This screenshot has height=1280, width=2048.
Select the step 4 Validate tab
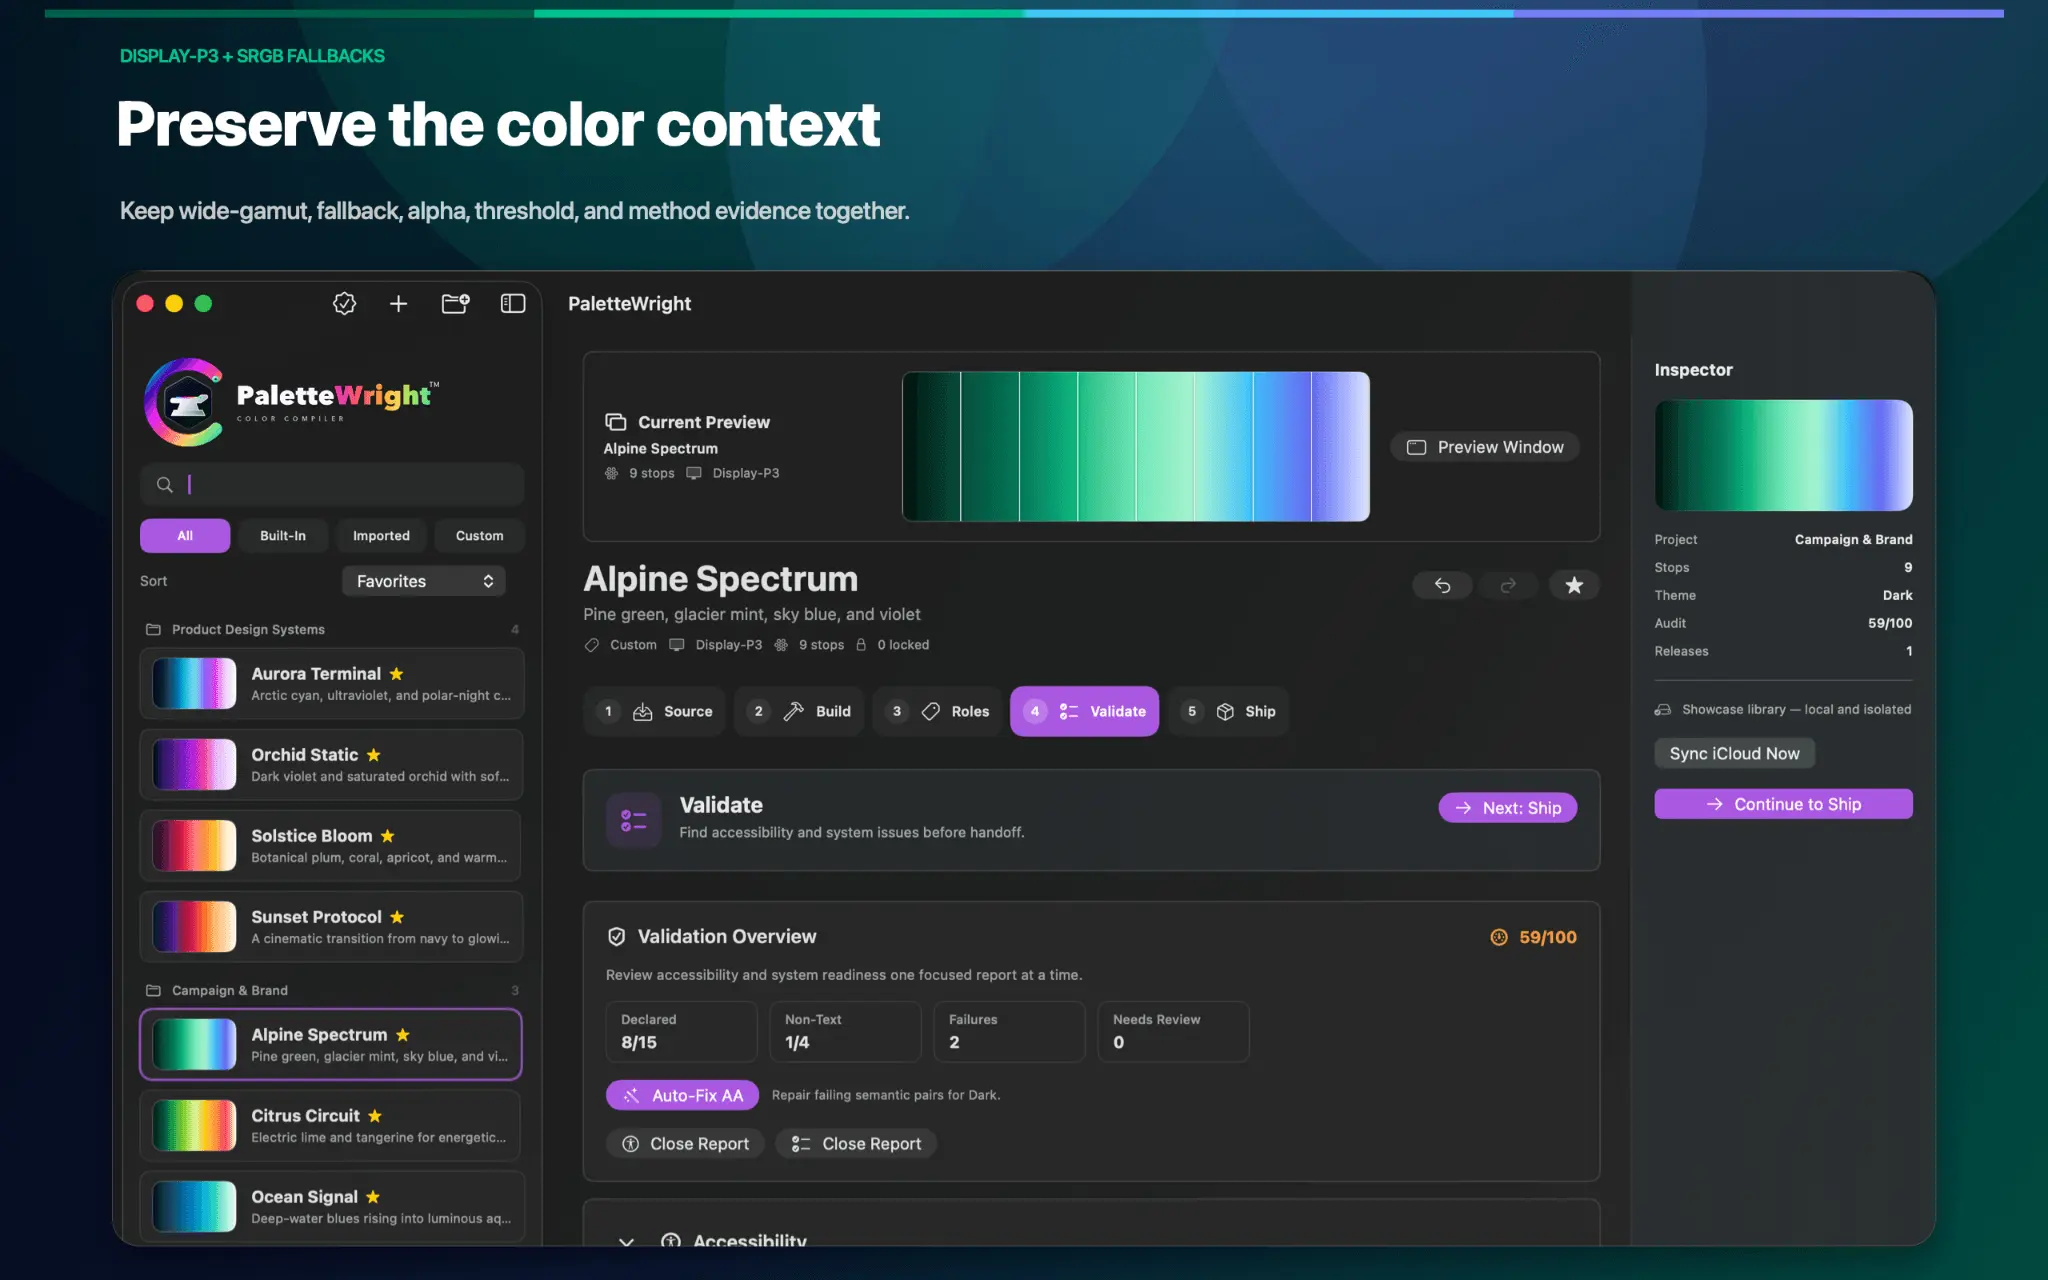(x=1085, y=711)
